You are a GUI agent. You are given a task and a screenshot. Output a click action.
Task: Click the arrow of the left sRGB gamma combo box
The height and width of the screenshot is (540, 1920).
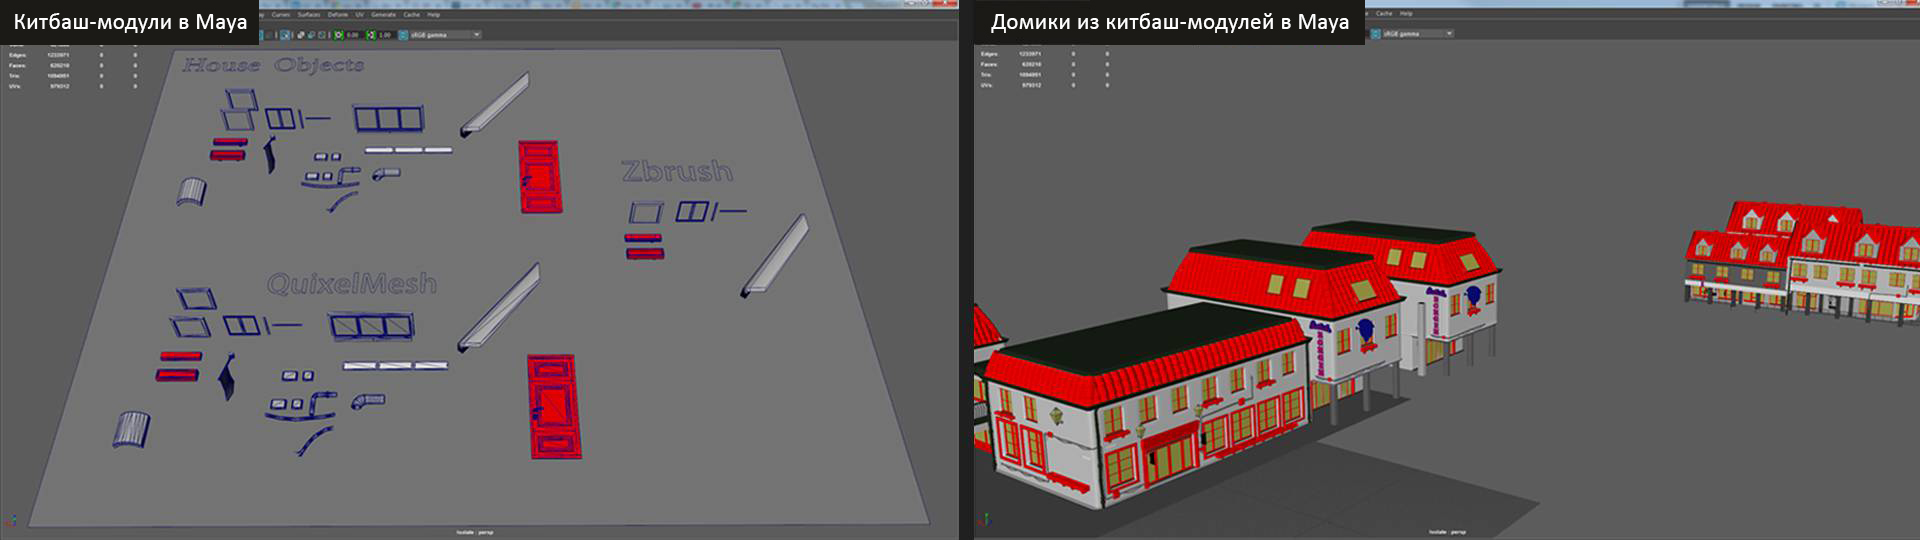[476, 35]
